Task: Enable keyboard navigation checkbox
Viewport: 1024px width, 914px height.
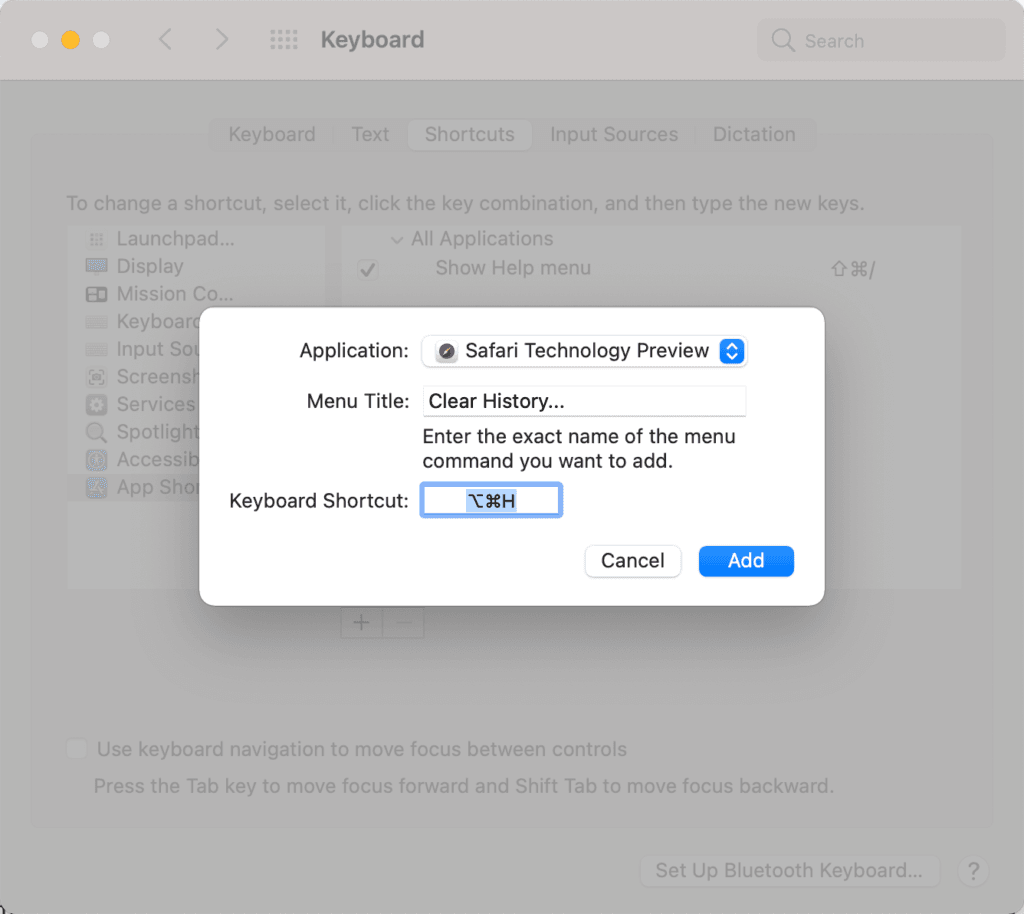Action: pyautogui.click(x=76, y=748)
